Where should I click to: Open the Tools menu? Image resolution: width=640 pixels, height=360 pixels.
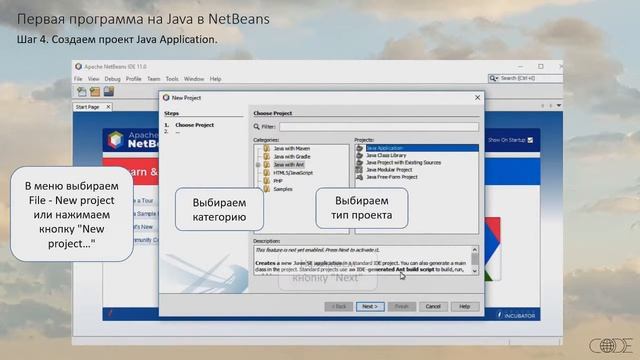pyautogui.click(x=172, y=79)
